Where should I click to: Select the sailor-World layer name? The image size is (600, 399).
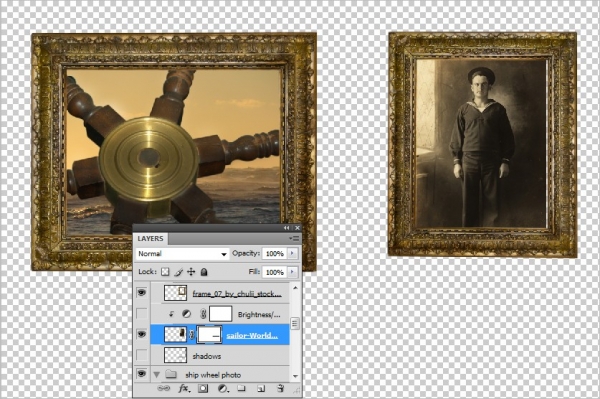point(252,335)
